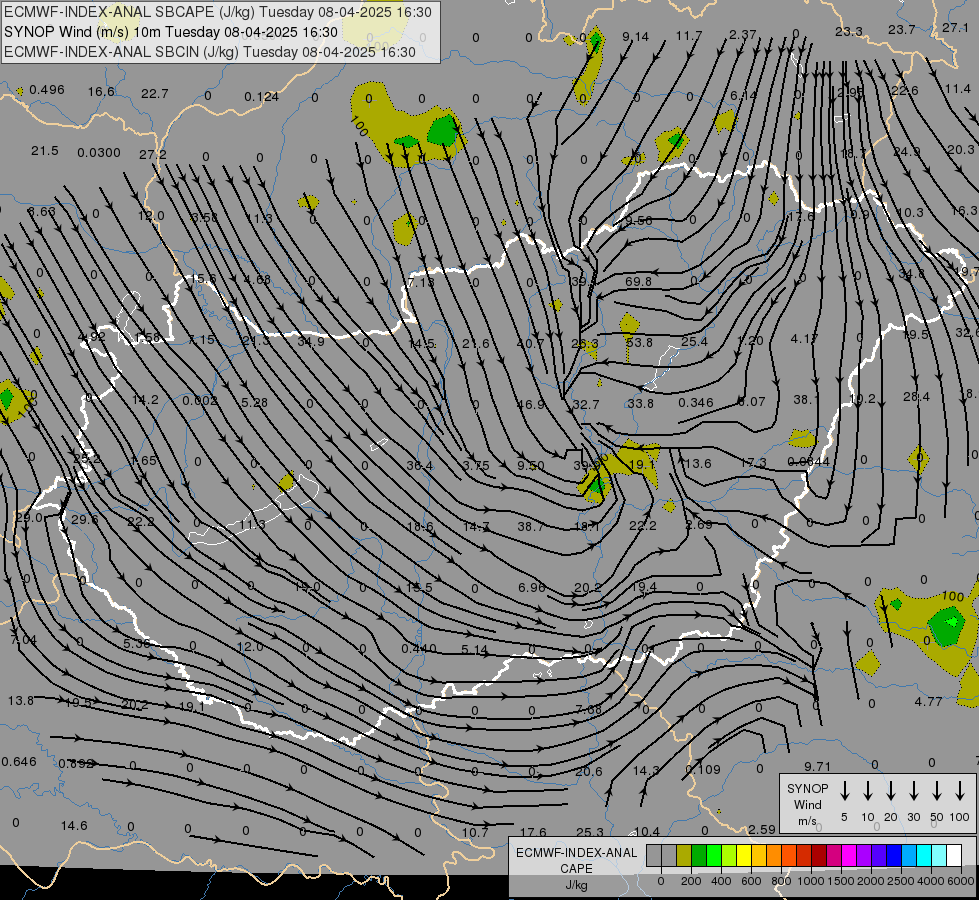
Task: Click the map value 0.0300
Action: [x=99, y=153]
